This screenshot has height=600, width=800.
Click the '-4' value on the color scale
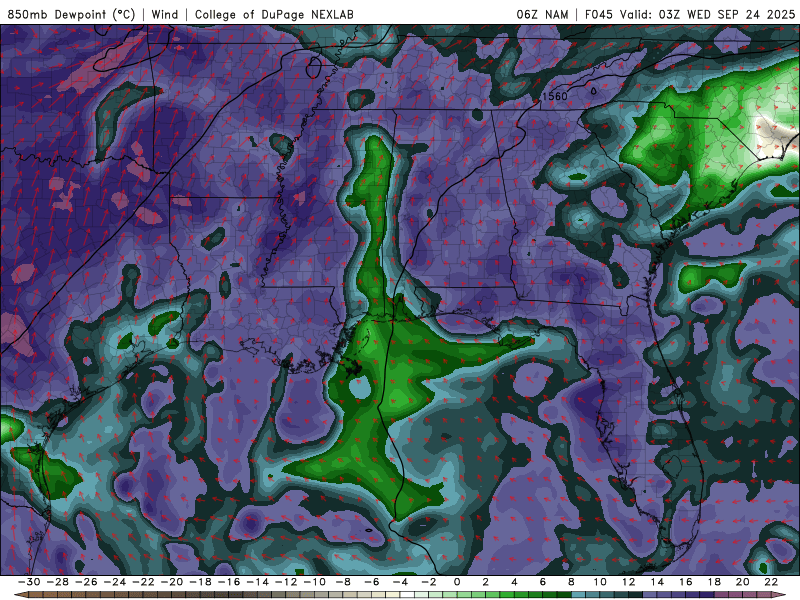click(401, 582)
